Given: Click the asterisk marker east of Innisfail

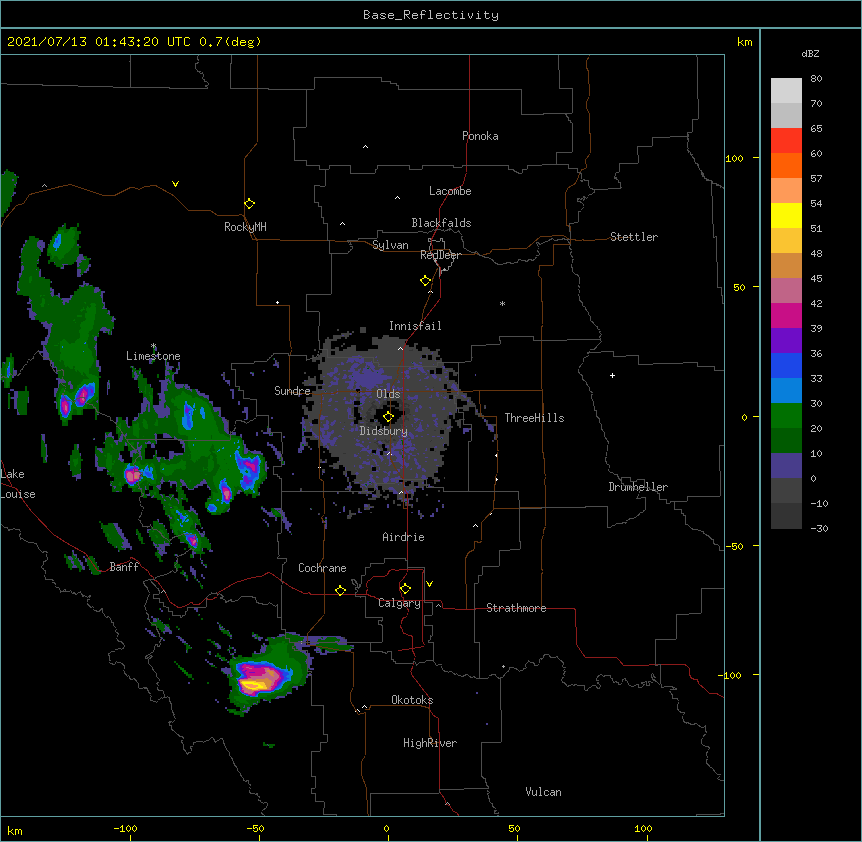Looking at the screenshot, I should [x=502, y=304].
